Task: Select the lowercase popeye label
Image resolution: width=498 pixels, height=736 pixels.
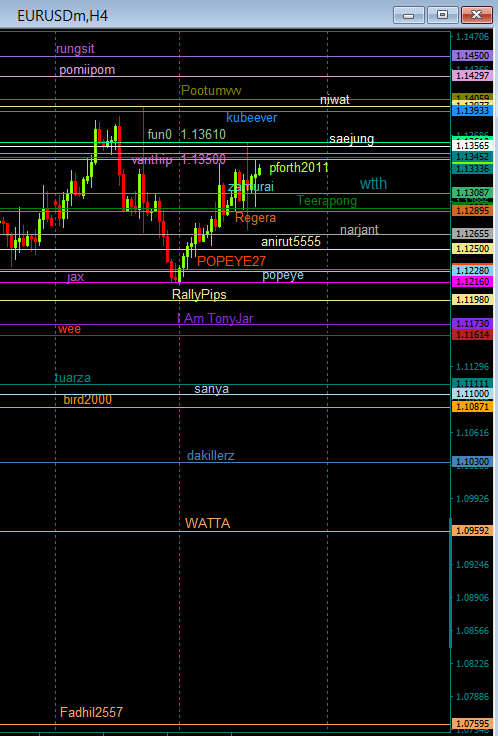Action: point(283,276)
